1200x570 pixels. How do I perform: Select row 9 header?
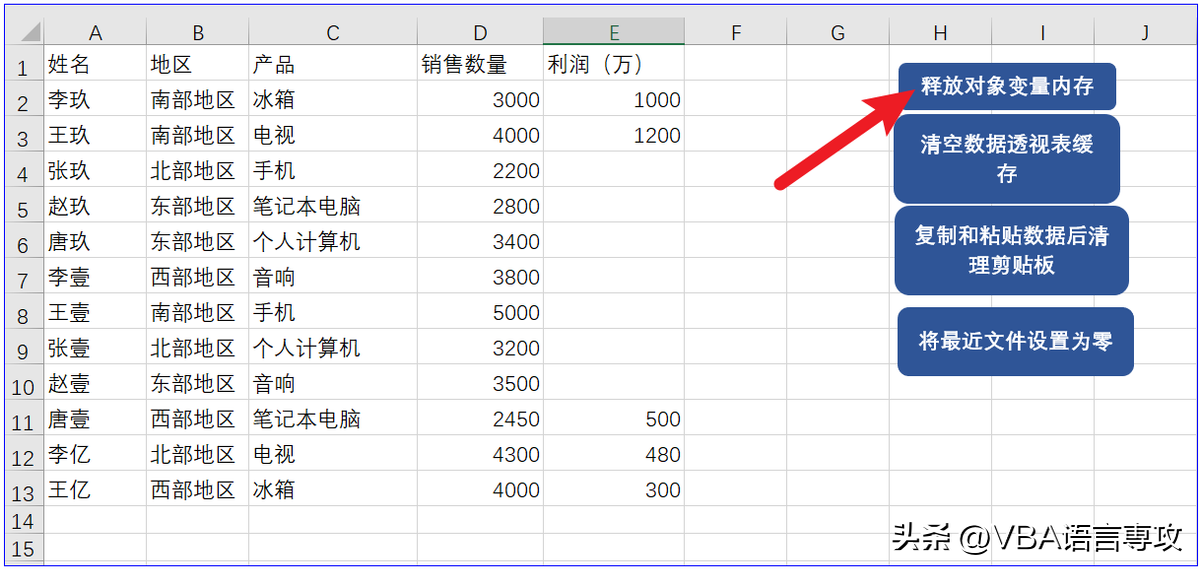[x=25, y=348]
